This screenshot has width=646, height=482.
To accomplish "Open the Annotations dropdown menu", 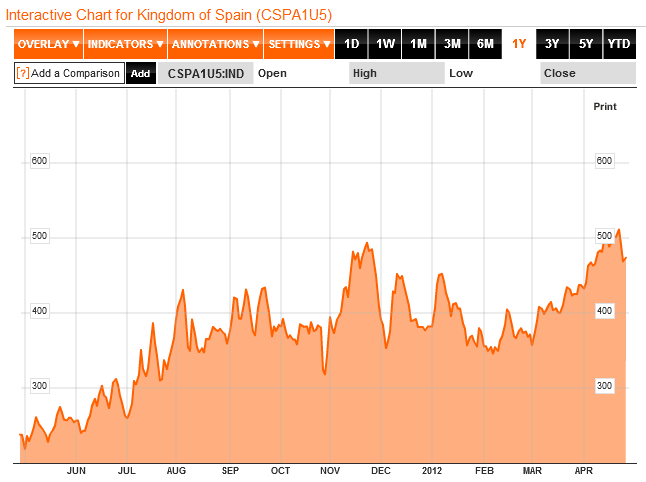I will 215,44.
